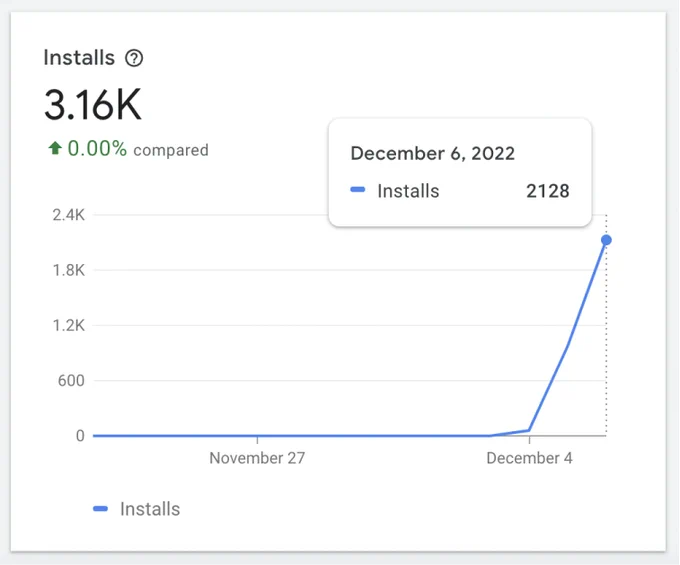This screenshot has height=565, width=680.
Task: Click the 0.00% change value
Action: coord(97,149)
